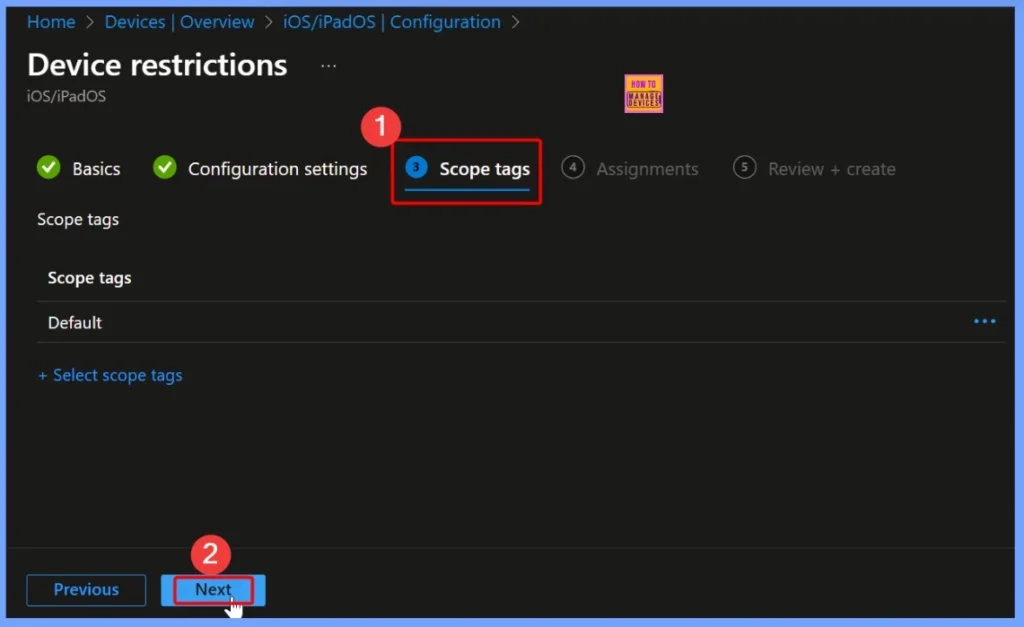1024x627 pixels.
Task: Open iOS/iPadOS | Configuration from the breadcrumb
Action: coord(392,21)
